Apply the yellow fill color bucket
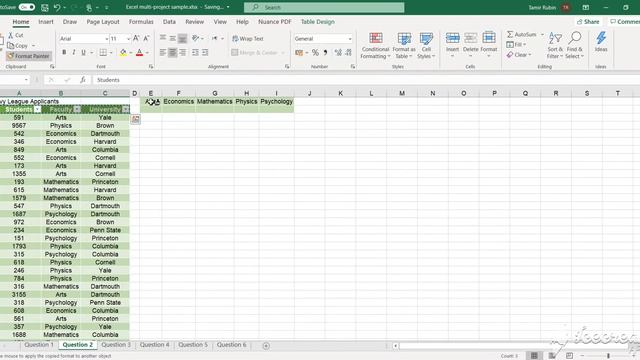 (x=123, y=52)
